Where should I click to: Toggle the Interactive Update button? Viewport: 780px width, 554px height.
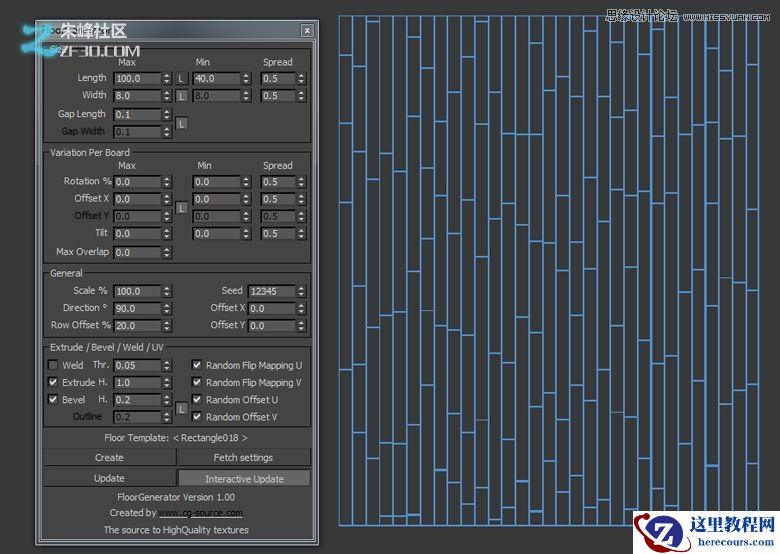pos(244,478)
